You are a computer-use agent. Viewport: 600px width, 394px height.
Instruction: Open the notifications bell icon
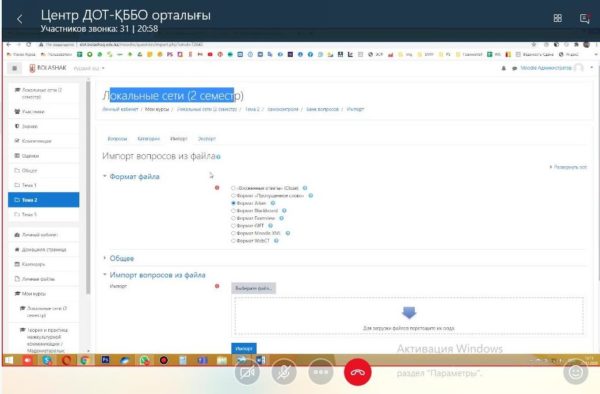tap(504, 68)
